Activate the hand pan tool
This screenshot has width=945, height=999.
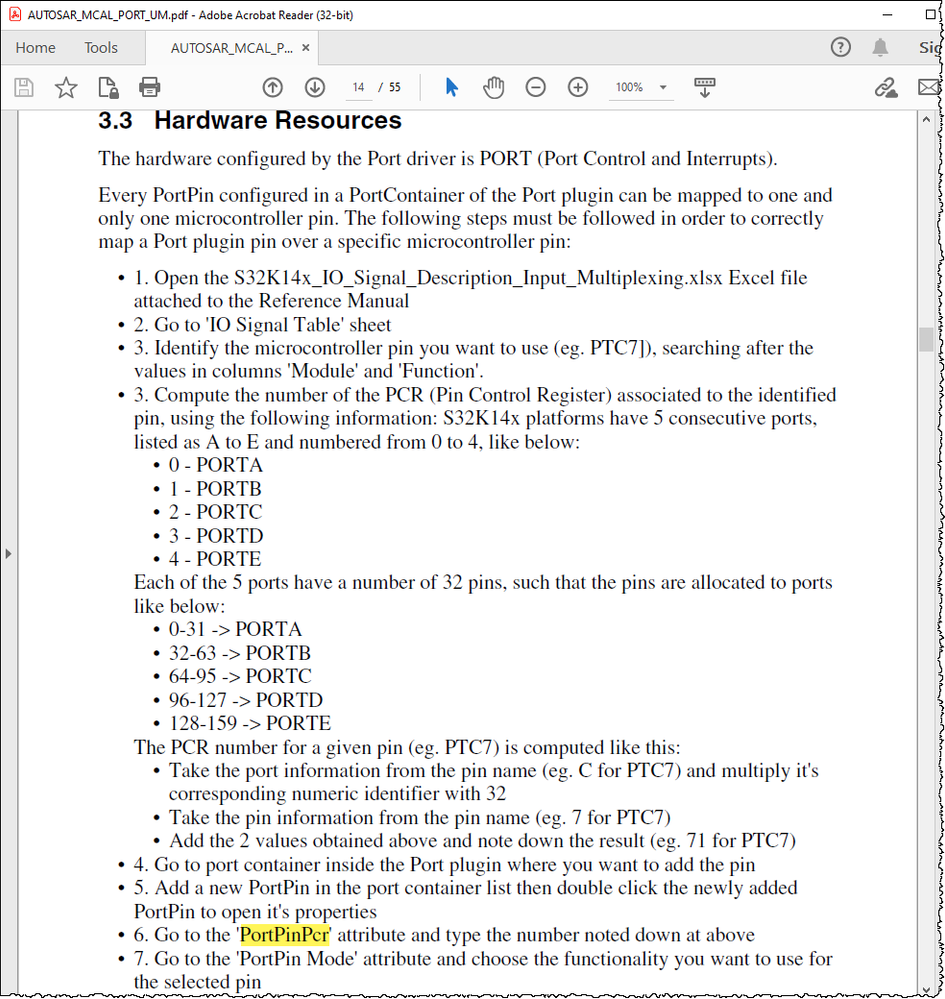493,87
